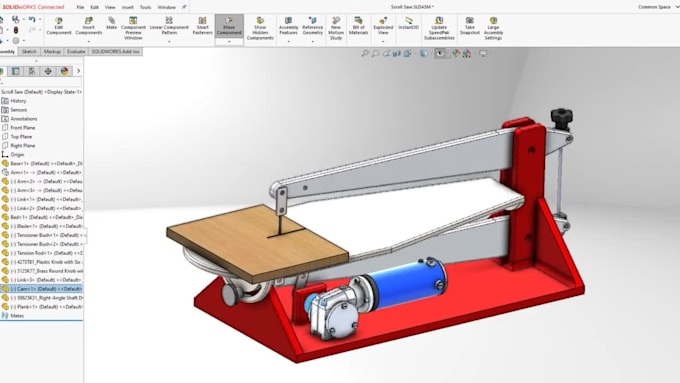The image size is (680, 383).
Task: Expand the Insert Components dropdown arrow
Action: point(88,42)
